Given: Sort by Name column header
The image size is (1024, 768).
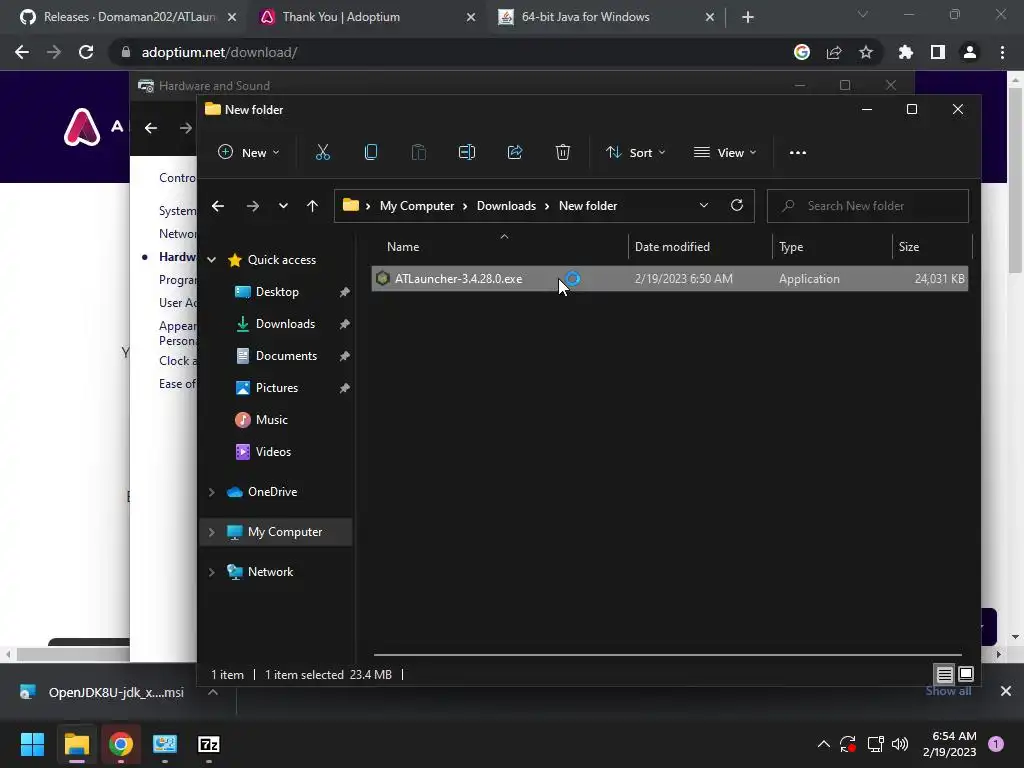Looking at the screenshot, I should point(402,247).
